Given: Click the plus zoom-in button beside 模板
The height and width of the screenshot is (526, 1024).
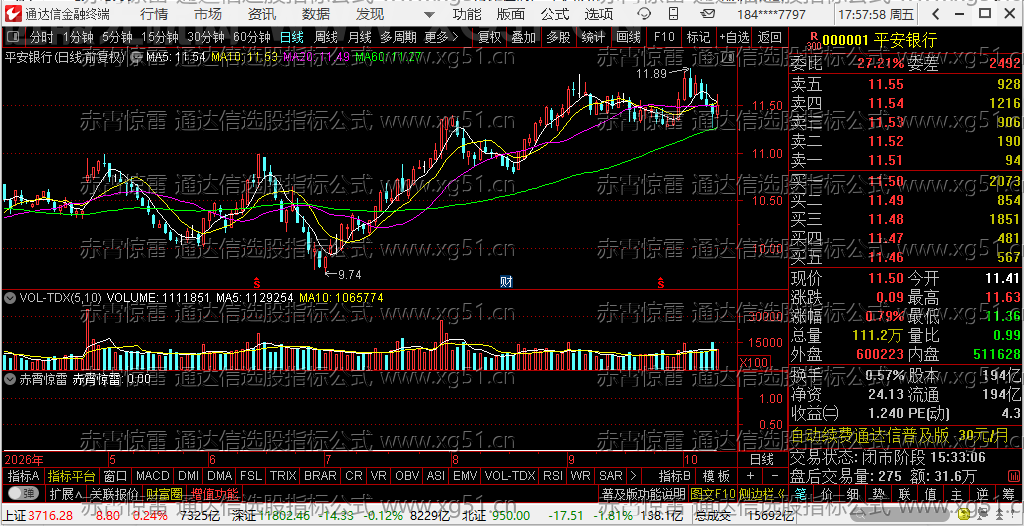Looking at the screenshot, I should point(750,476).
